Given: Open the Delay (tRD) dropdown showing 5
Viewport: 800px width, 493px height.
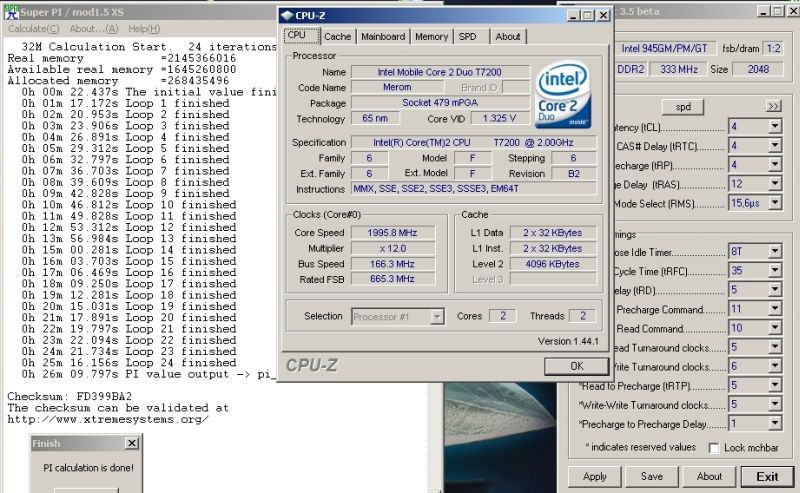Looking at the screenshot, I should point(774,289).
